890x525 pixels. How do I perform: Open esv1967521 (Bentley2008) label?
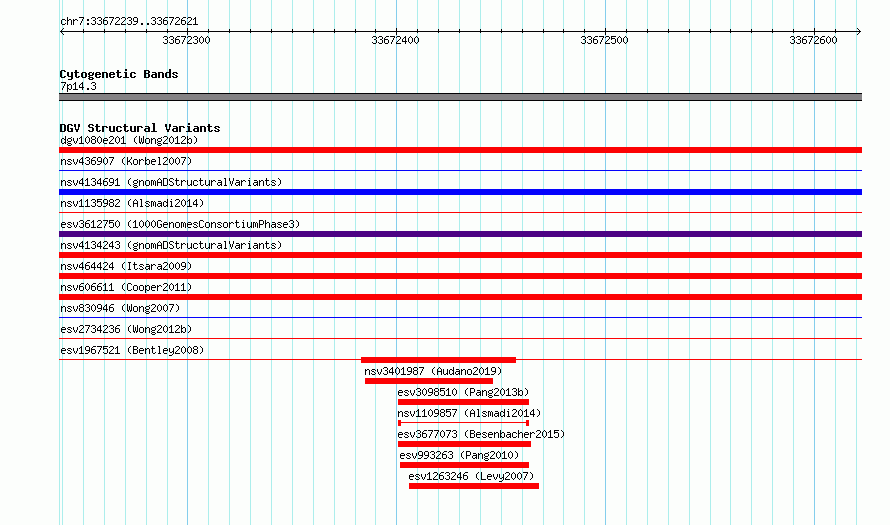click(x=132, y=350)
